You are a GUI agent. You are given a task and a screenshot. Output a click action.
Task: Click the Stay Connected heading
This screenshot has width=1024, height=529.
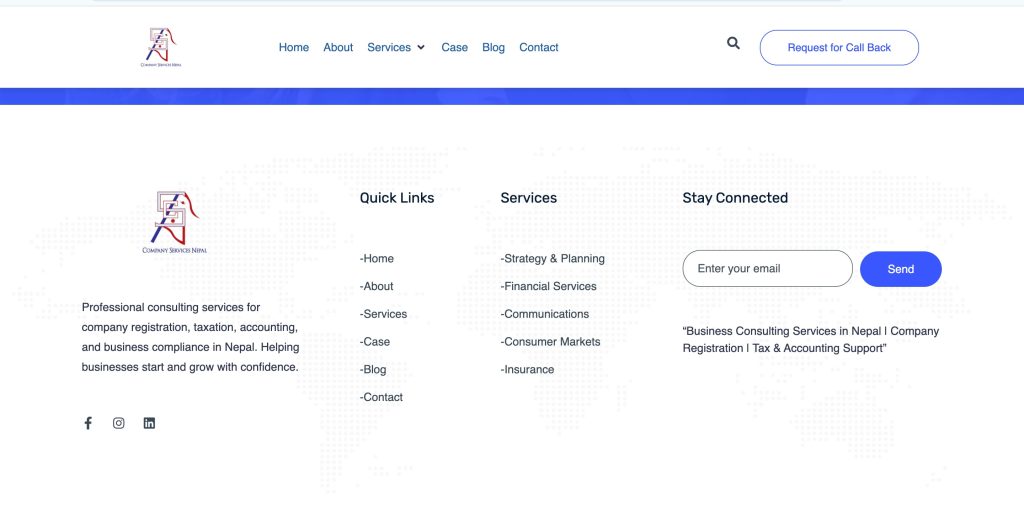(735, 198)
